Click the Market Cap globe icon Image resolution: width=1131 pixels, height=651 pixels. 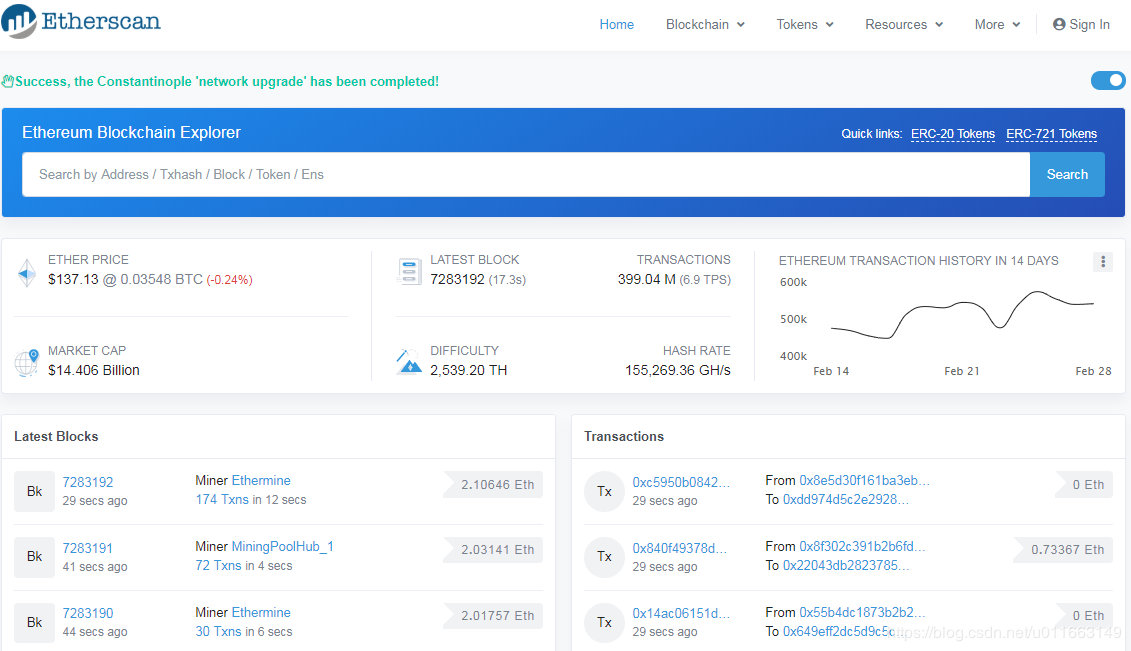[27, 363]
